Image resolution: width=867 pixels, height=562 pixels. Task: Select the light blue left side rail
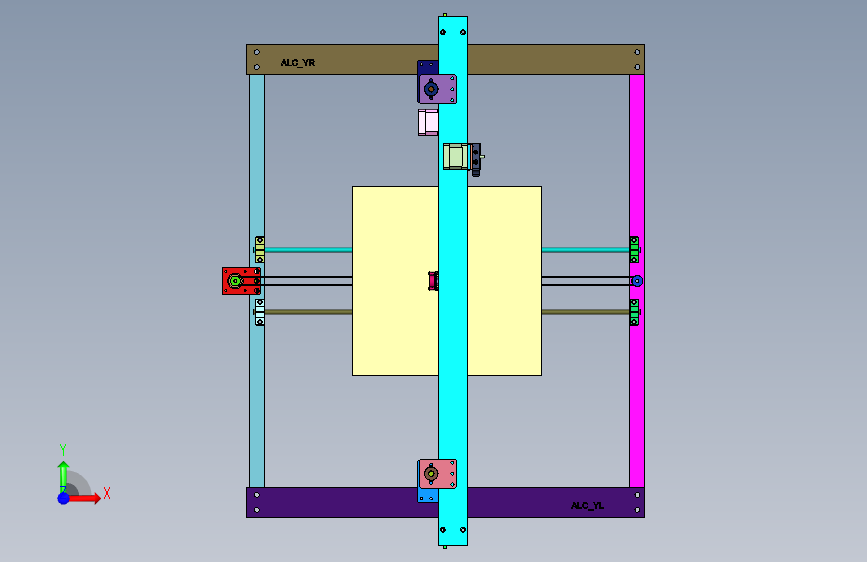click(257, 280)
